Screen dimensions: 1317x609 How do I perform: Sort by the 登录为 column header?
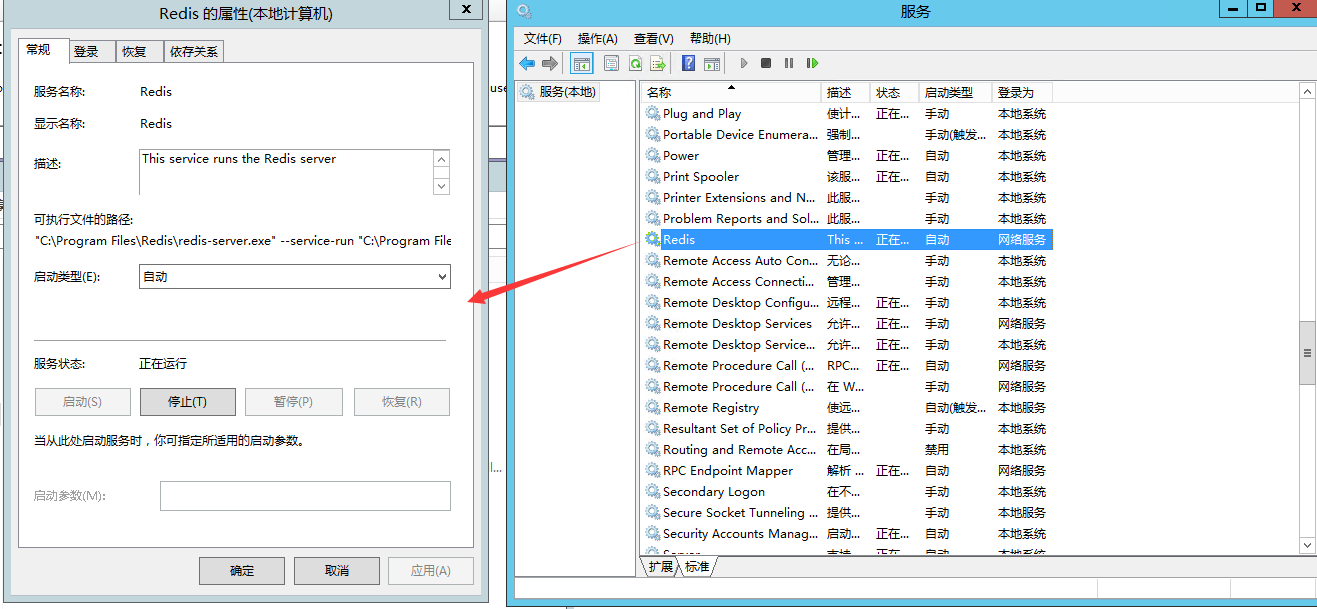1022,92
